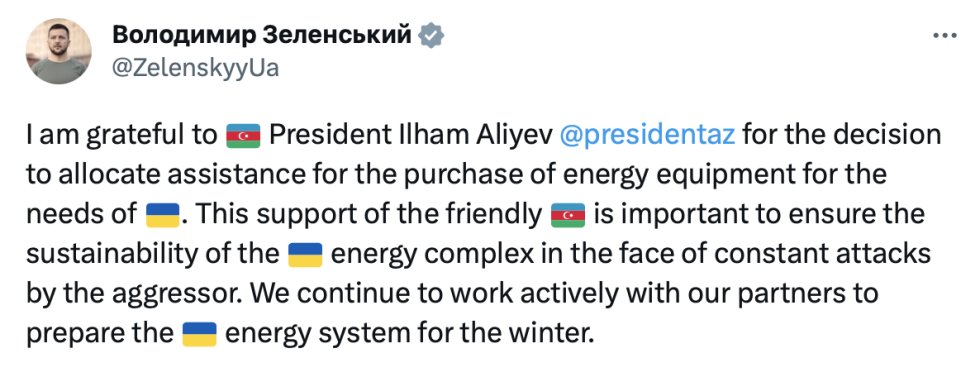Click the phrase 'allocate assistance'

(x=184, y=176)
